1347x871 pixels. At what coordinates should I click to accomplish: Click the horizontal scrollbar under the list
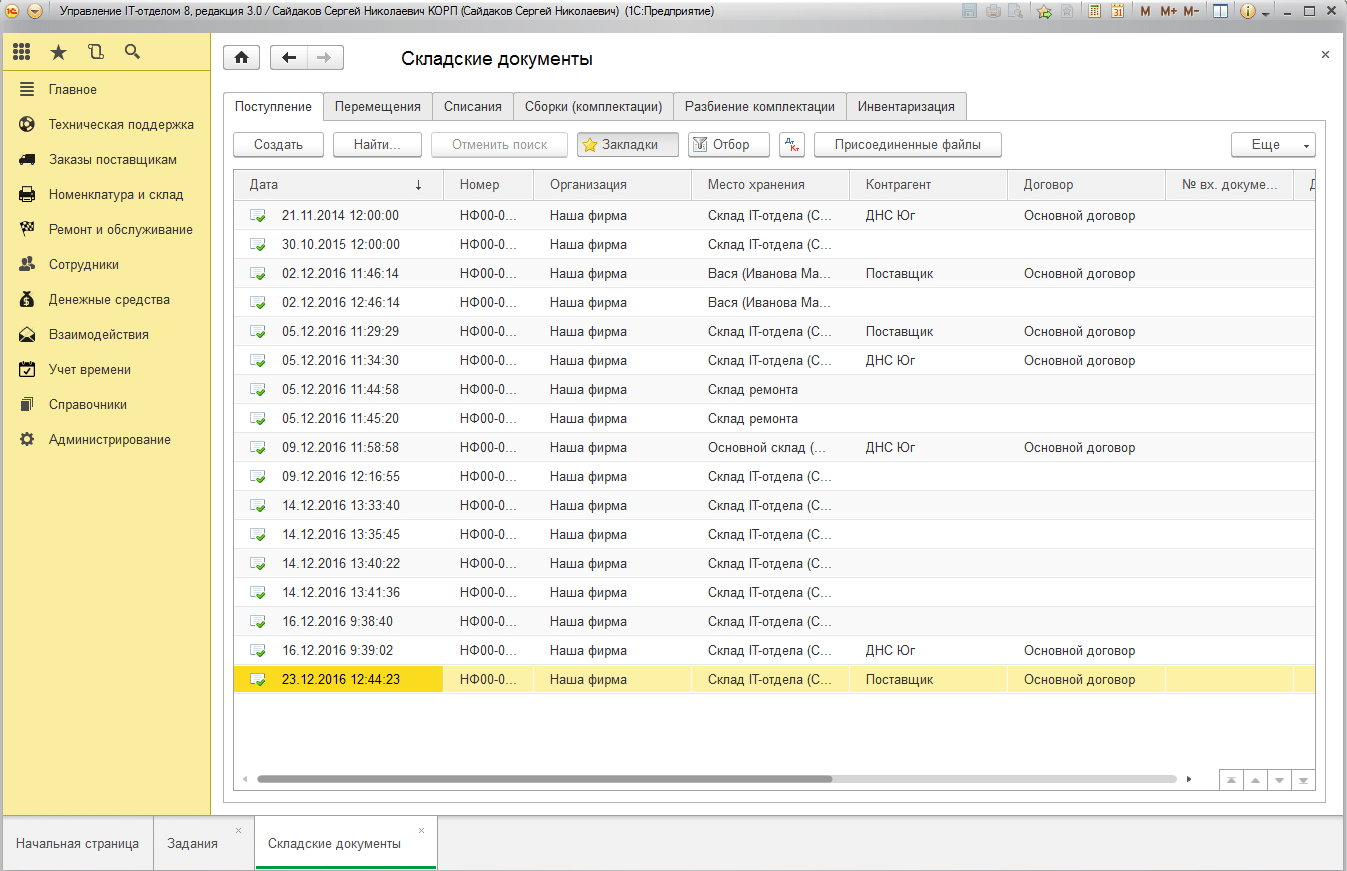pyautogui.click(x=544, y=778)
